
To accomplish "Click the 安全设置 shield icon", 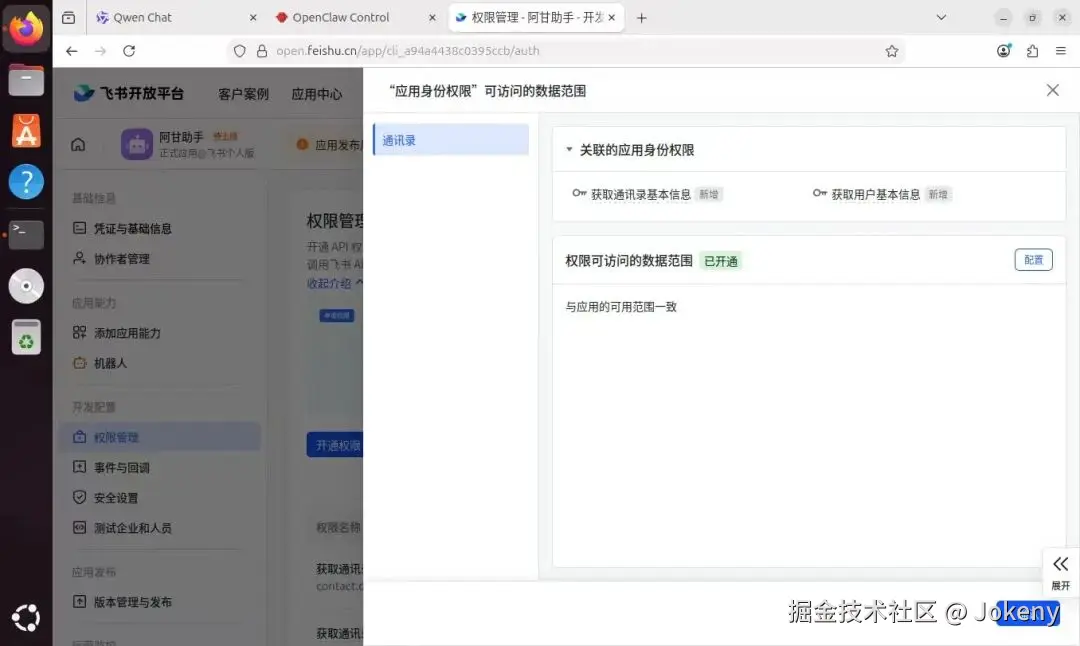I will [79, 497].
